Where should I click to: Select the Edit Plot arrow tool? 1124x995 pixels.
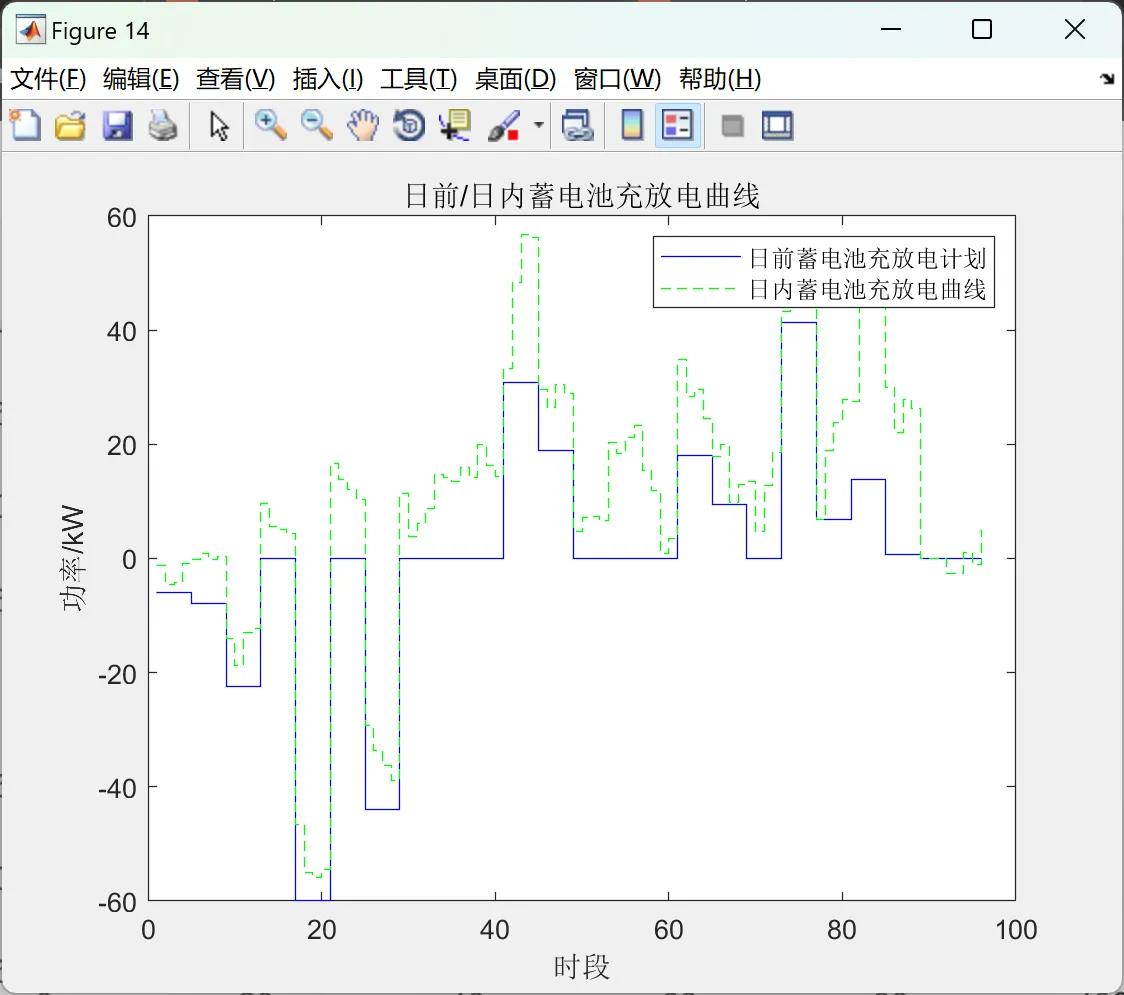[x=219, y=126]
